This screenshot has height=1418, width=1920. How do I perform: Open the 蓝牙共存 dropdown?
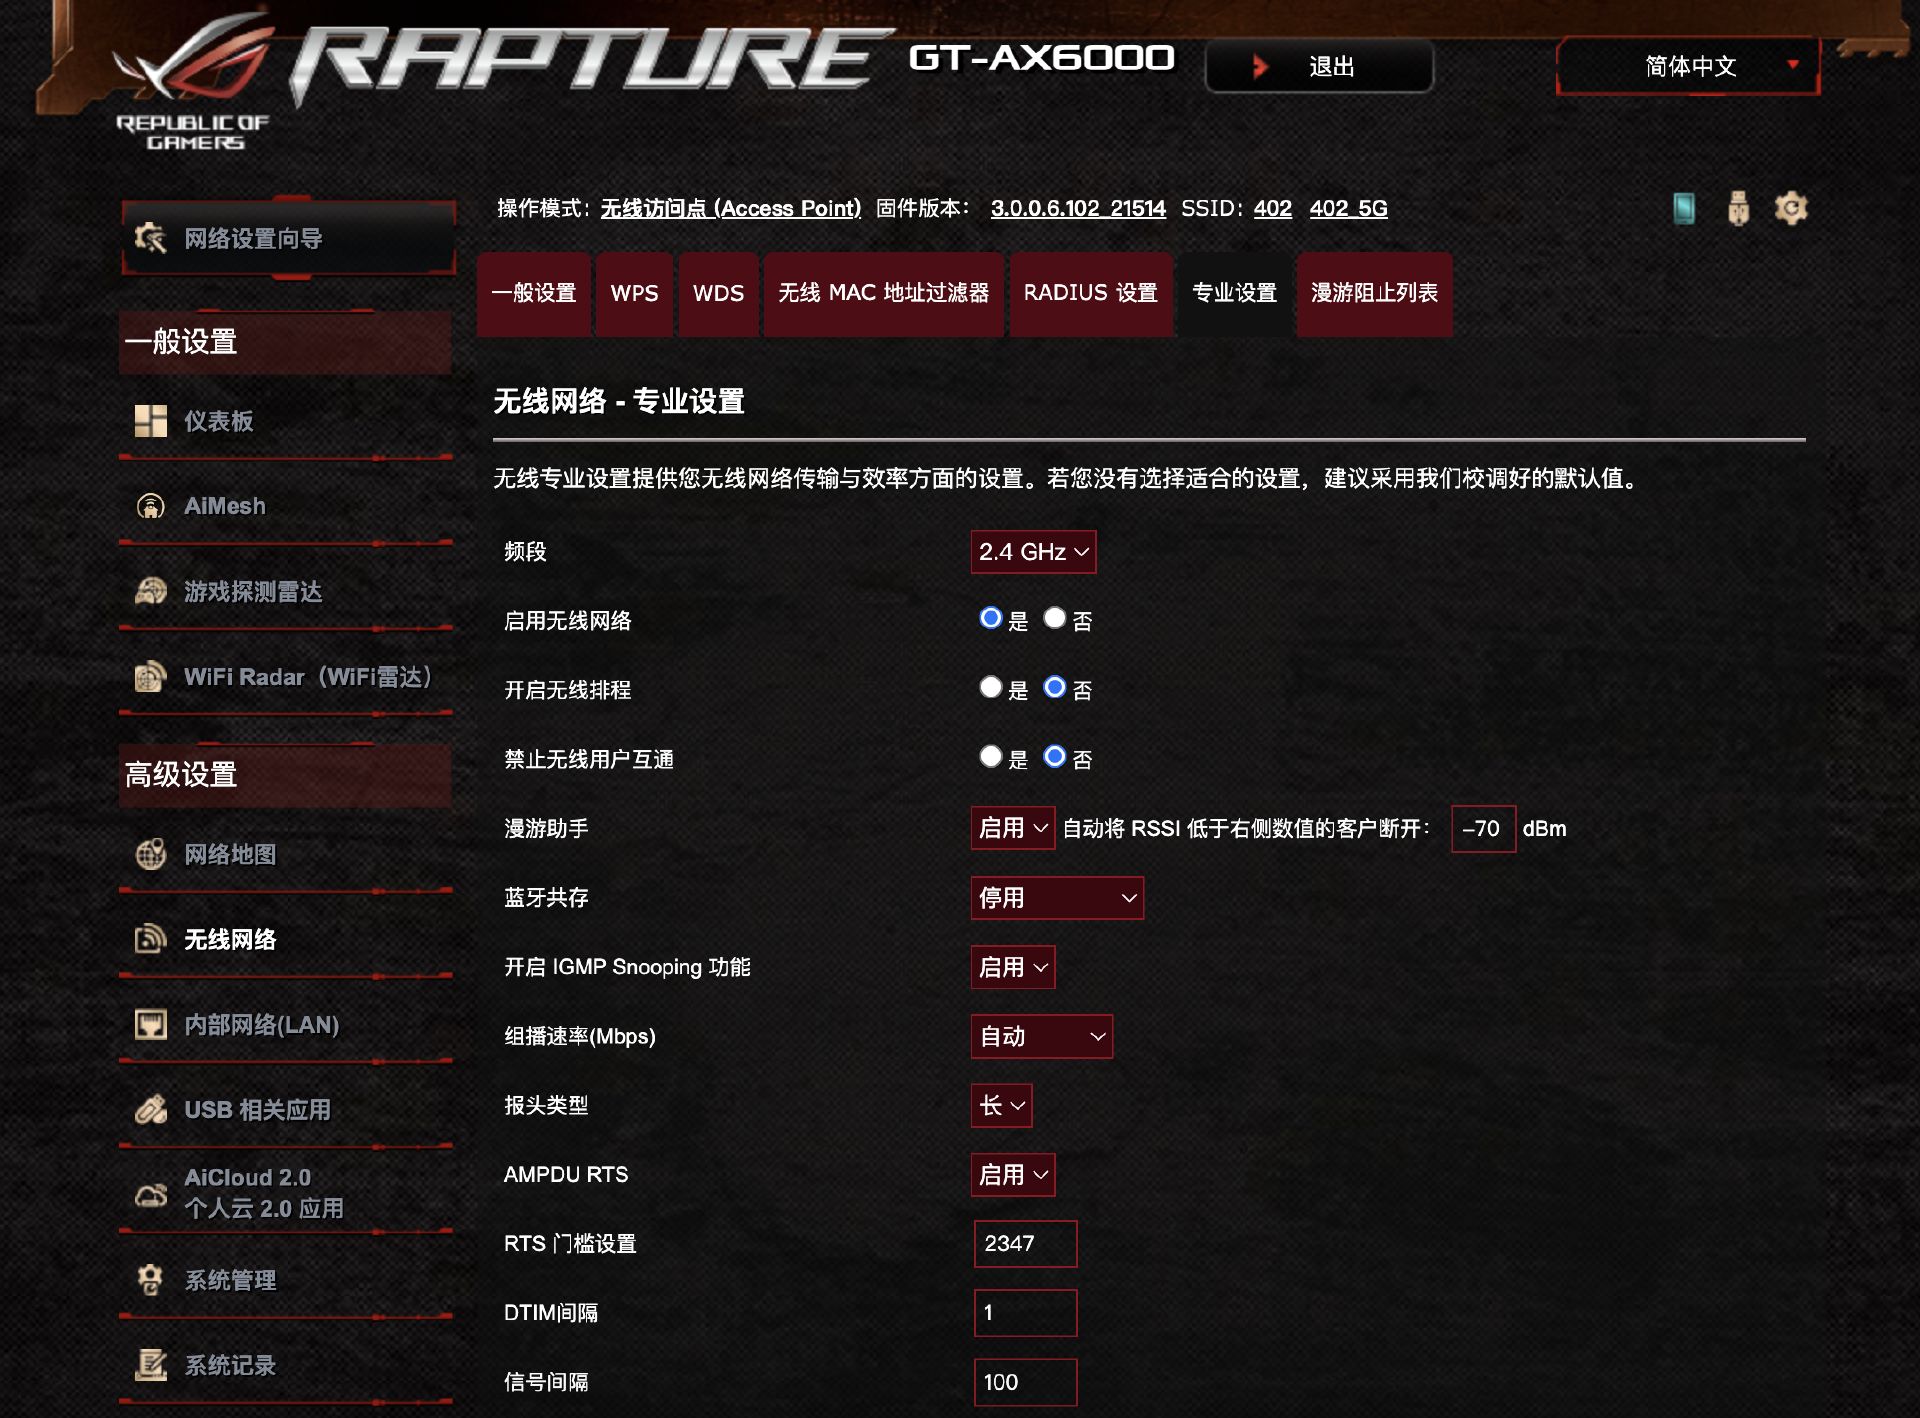point(1057,898)
